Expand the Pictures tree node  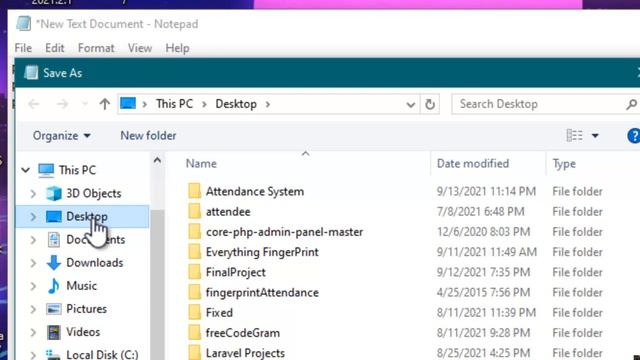click(33, 310)
